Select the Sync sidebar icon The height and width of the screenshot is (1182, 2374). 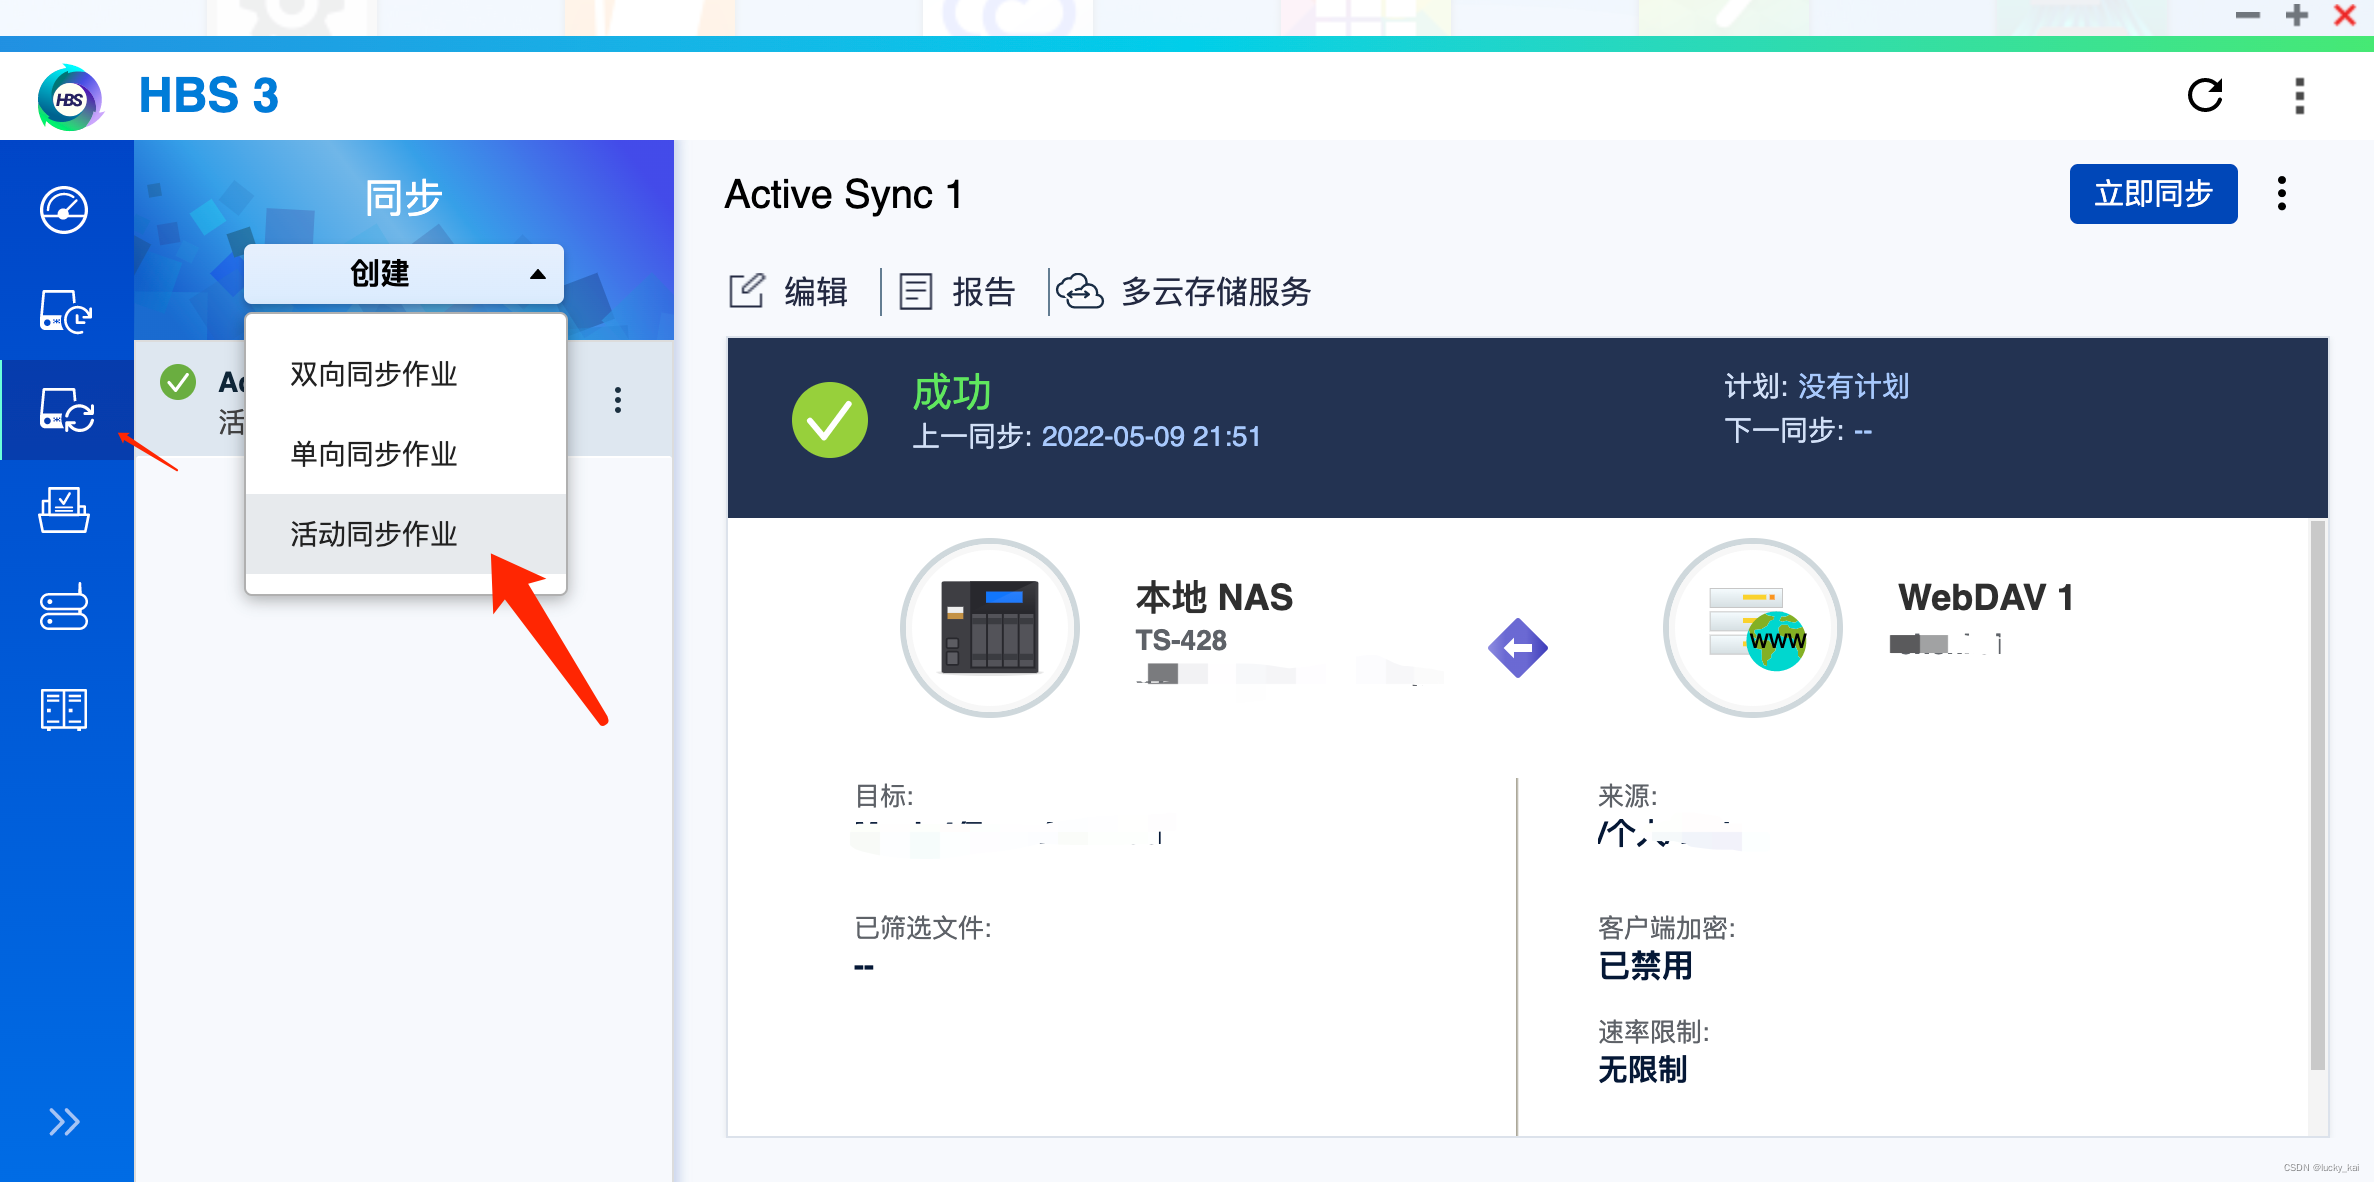66,410
